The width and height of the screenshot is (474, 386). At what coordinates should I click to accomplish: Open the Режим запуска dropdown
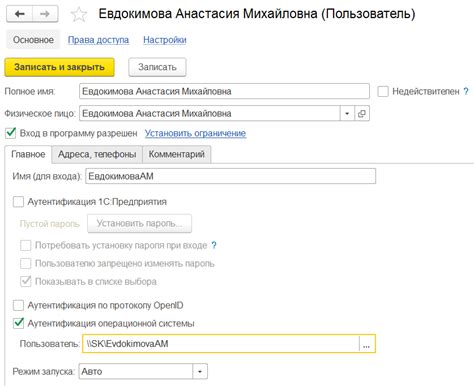tap(200, 371)
